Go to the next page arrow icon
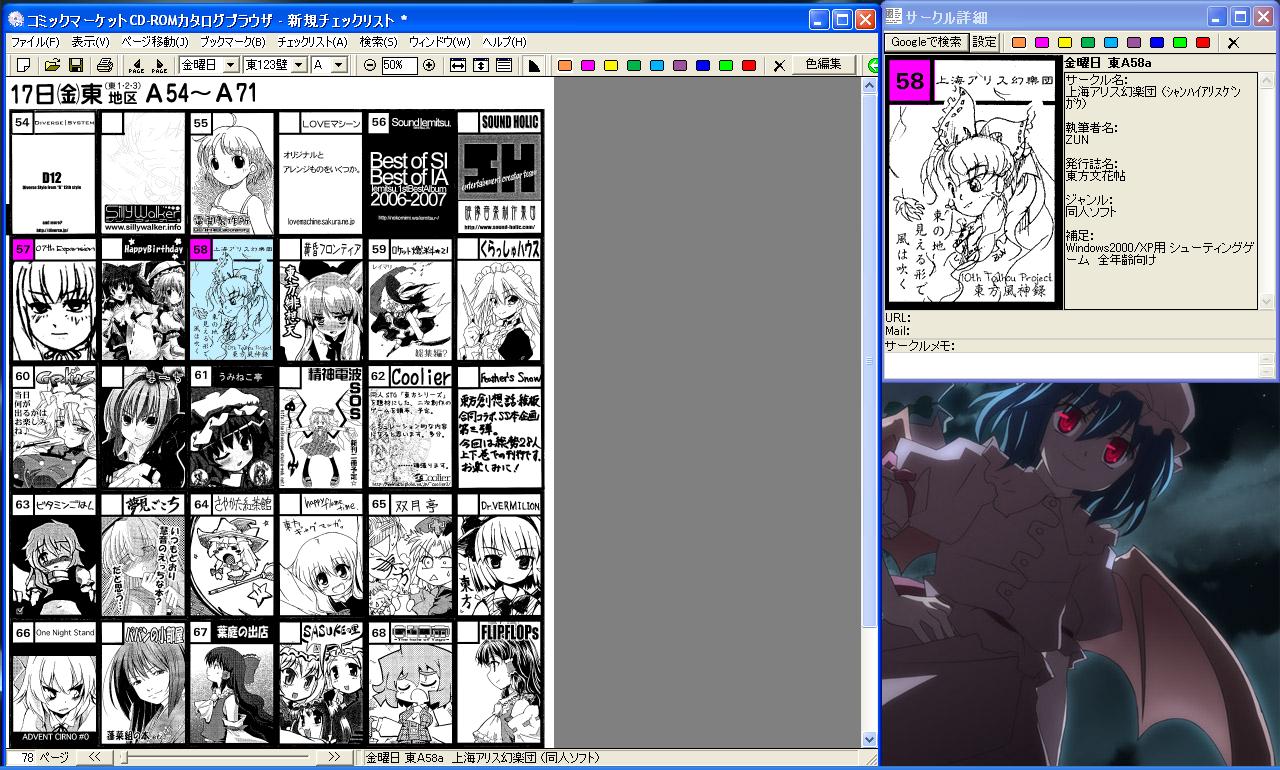Image resolution: width=1280 pixels, height=770 pixels. [160, 65]
